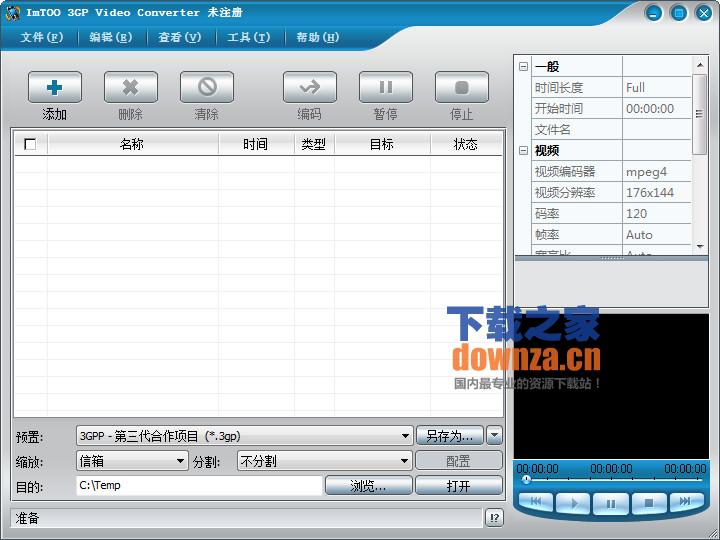Click the Add (添加) plus icon
Image resolution: width=720 pixels, height=540 pixels.
[55, 87]
